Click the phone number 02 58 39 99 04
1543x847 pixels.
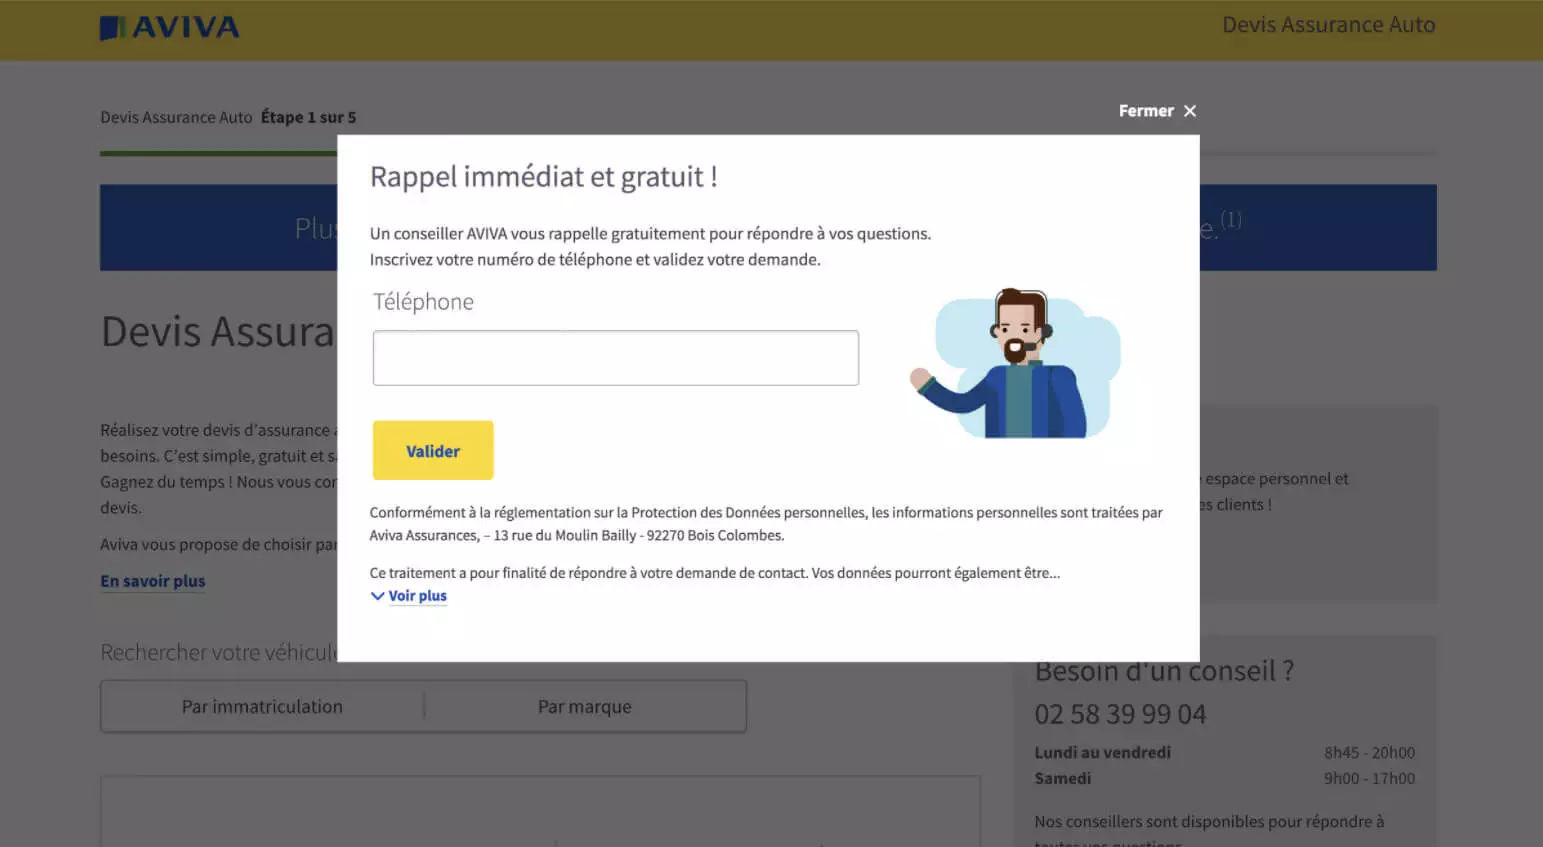click(x=1120, y=714)
